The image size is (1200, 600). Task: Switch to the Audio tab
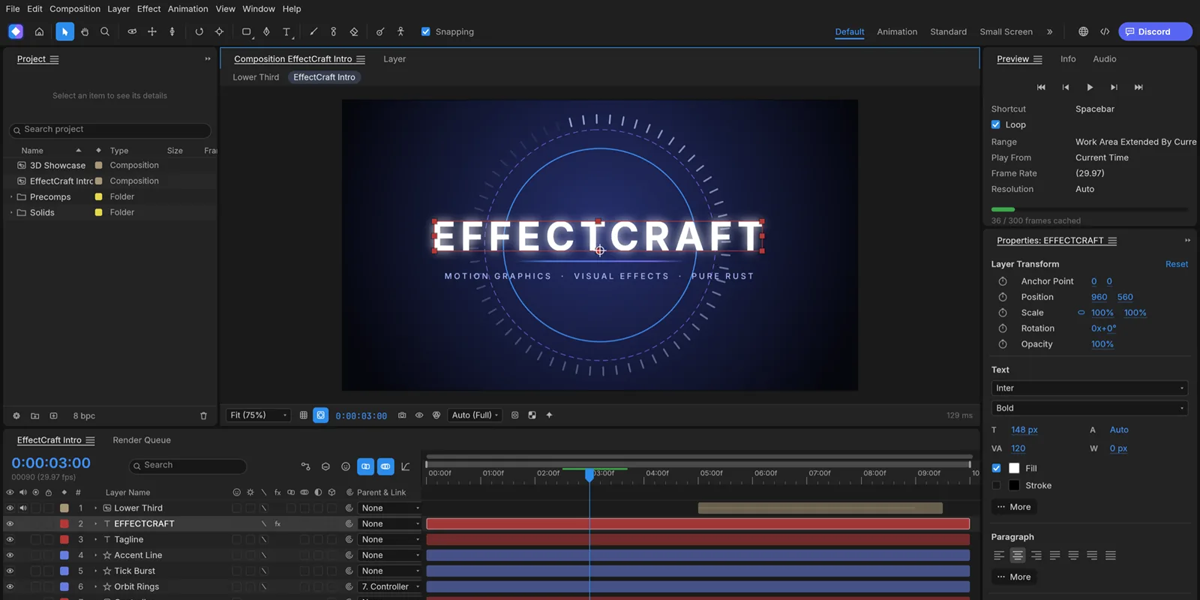[x=1104, y=59]
